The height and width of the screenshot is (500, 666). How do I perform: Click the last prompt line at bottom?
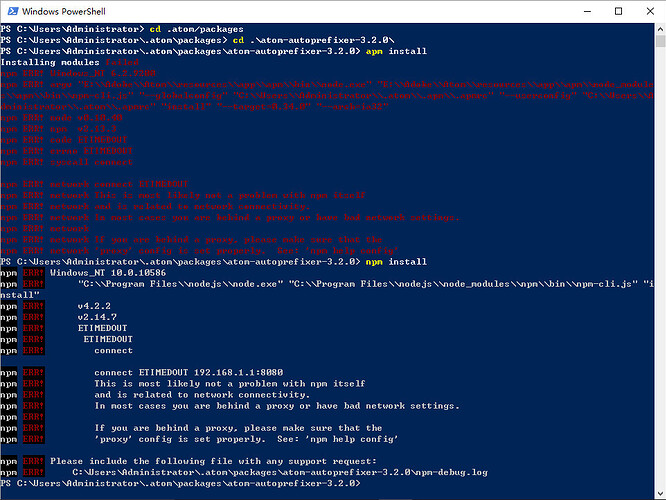[180, 482]
